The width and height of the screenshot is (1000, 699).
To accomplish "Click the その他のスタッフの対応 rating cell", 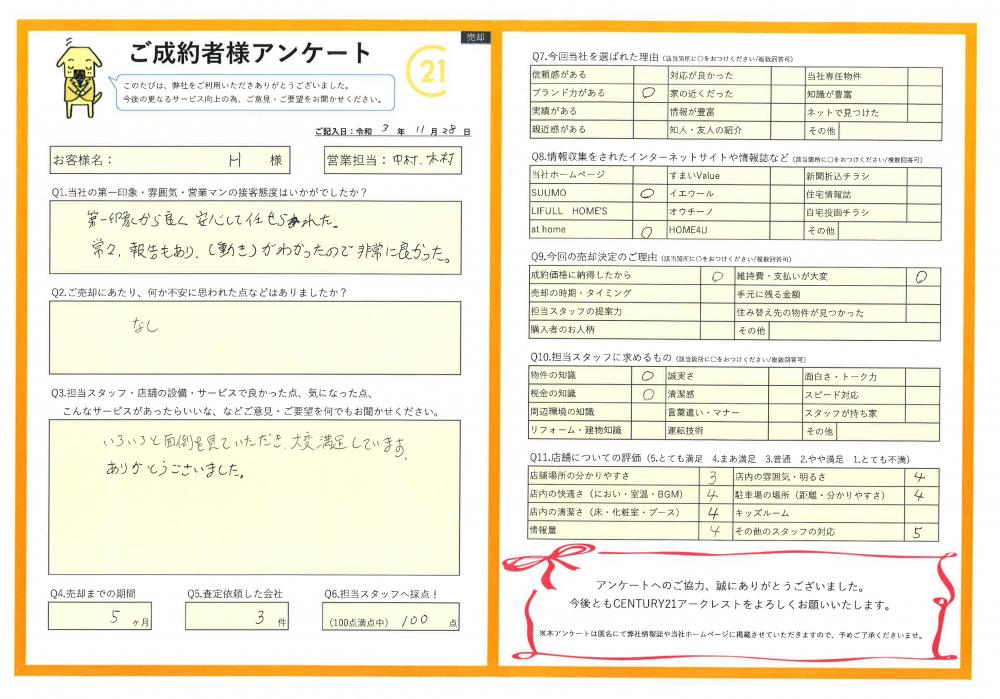I will tap(918, 532).
